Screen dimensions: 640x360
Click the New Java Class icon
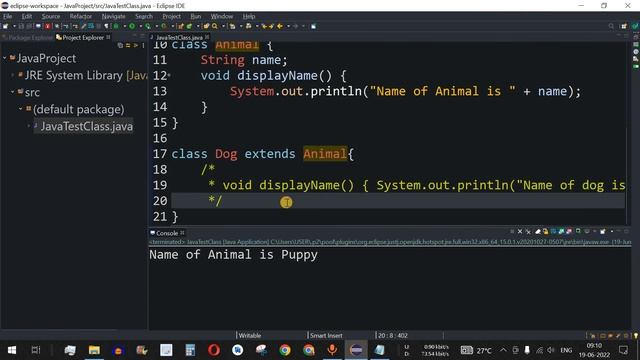(189, 26)
